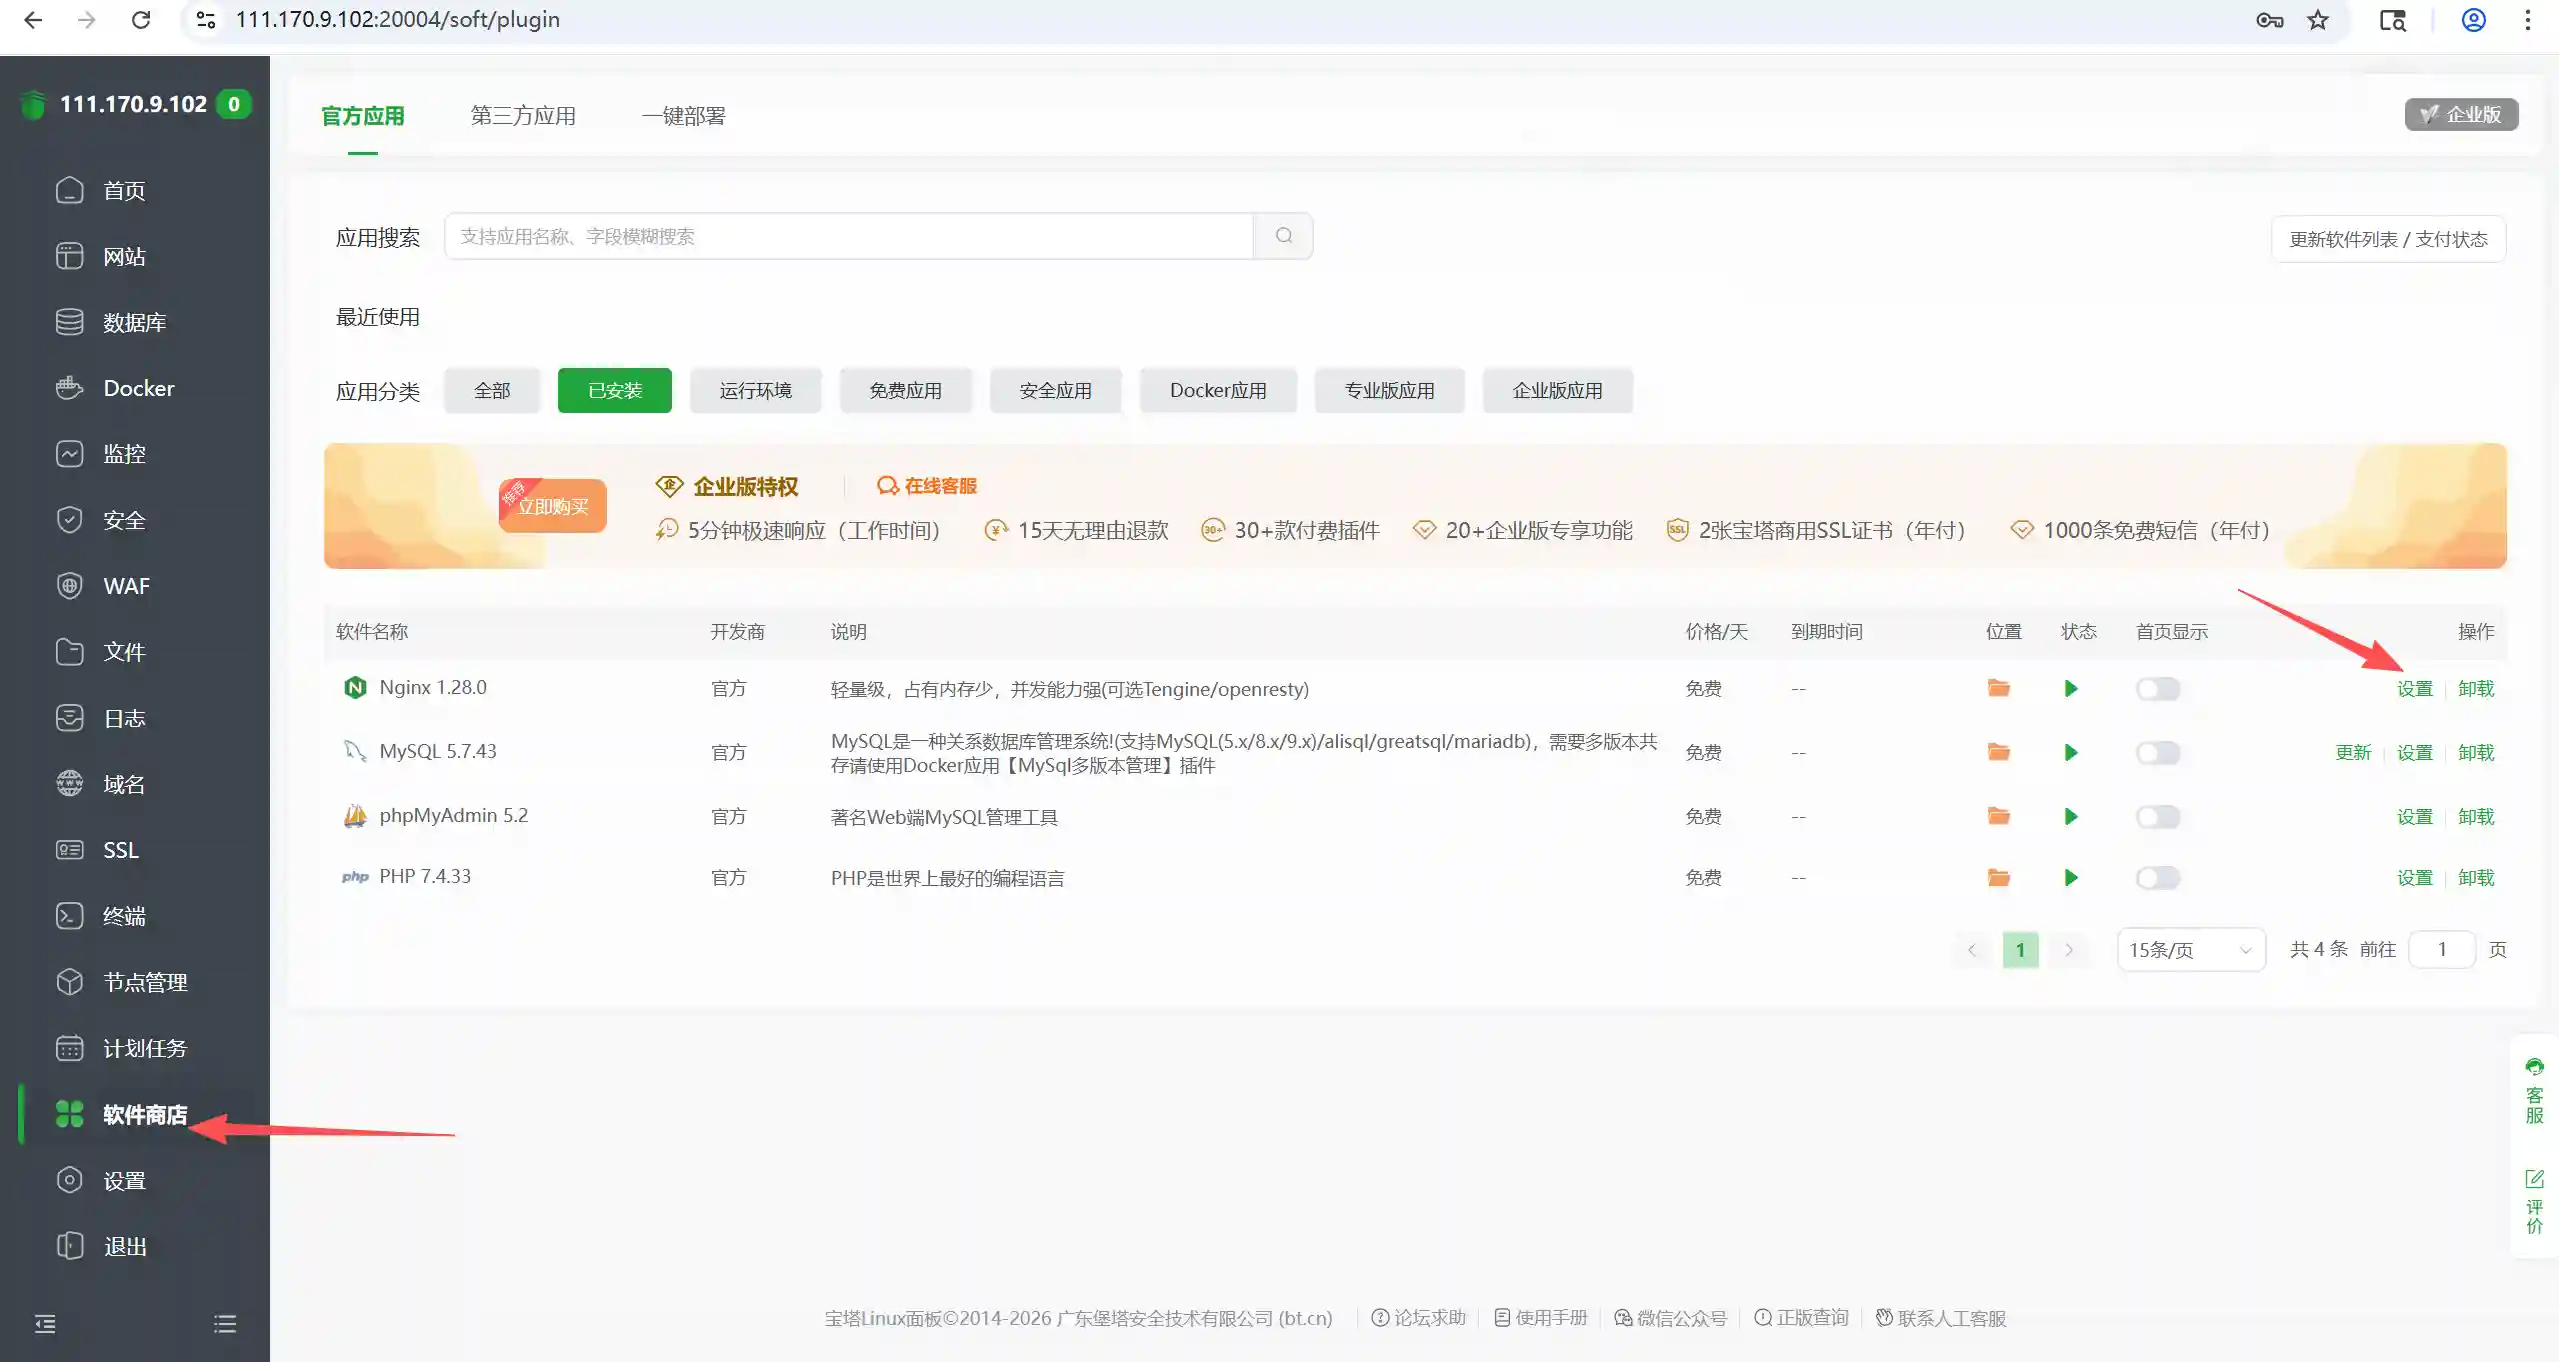Select page 1 pagination button
This screenshot has height=1362, width=2559.
[2020, 949]
